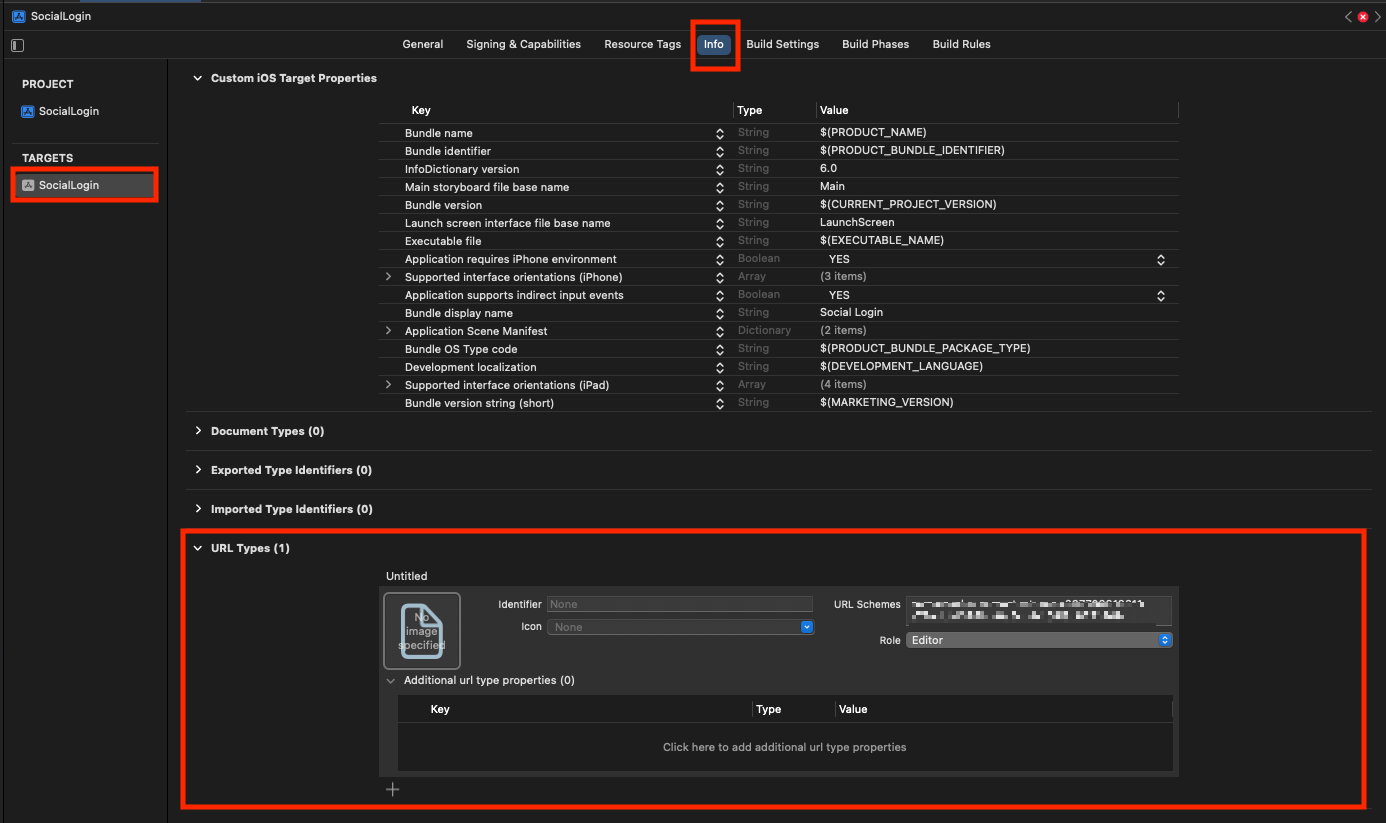Collapse Custom iOS Target Properties section
The image size is (1386, 823).
(197, 78)
